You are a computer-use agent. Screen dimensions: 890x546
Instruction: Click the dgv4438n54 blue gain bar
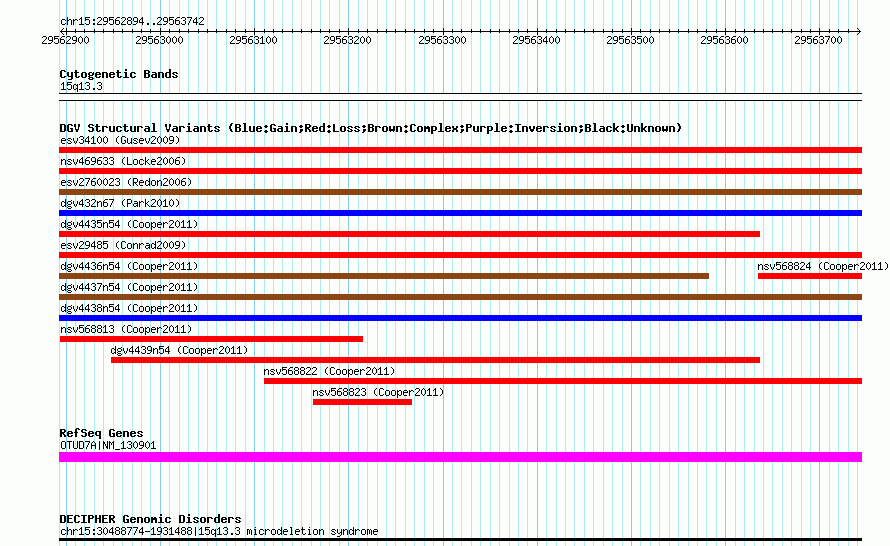pyautogui.click(x=460, y=318)
